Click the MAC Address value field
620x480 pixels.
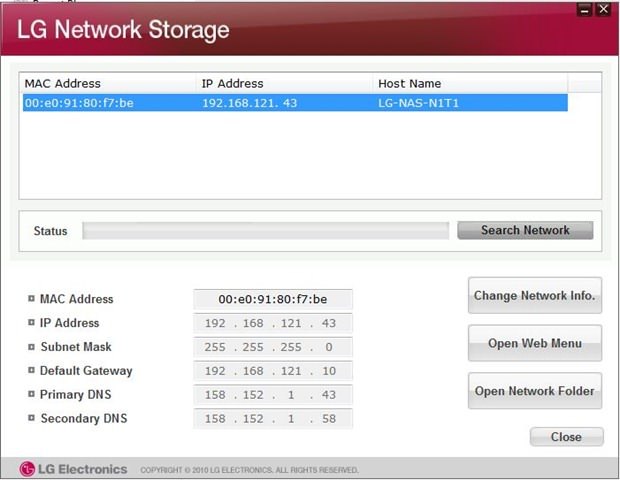point(273,299)
